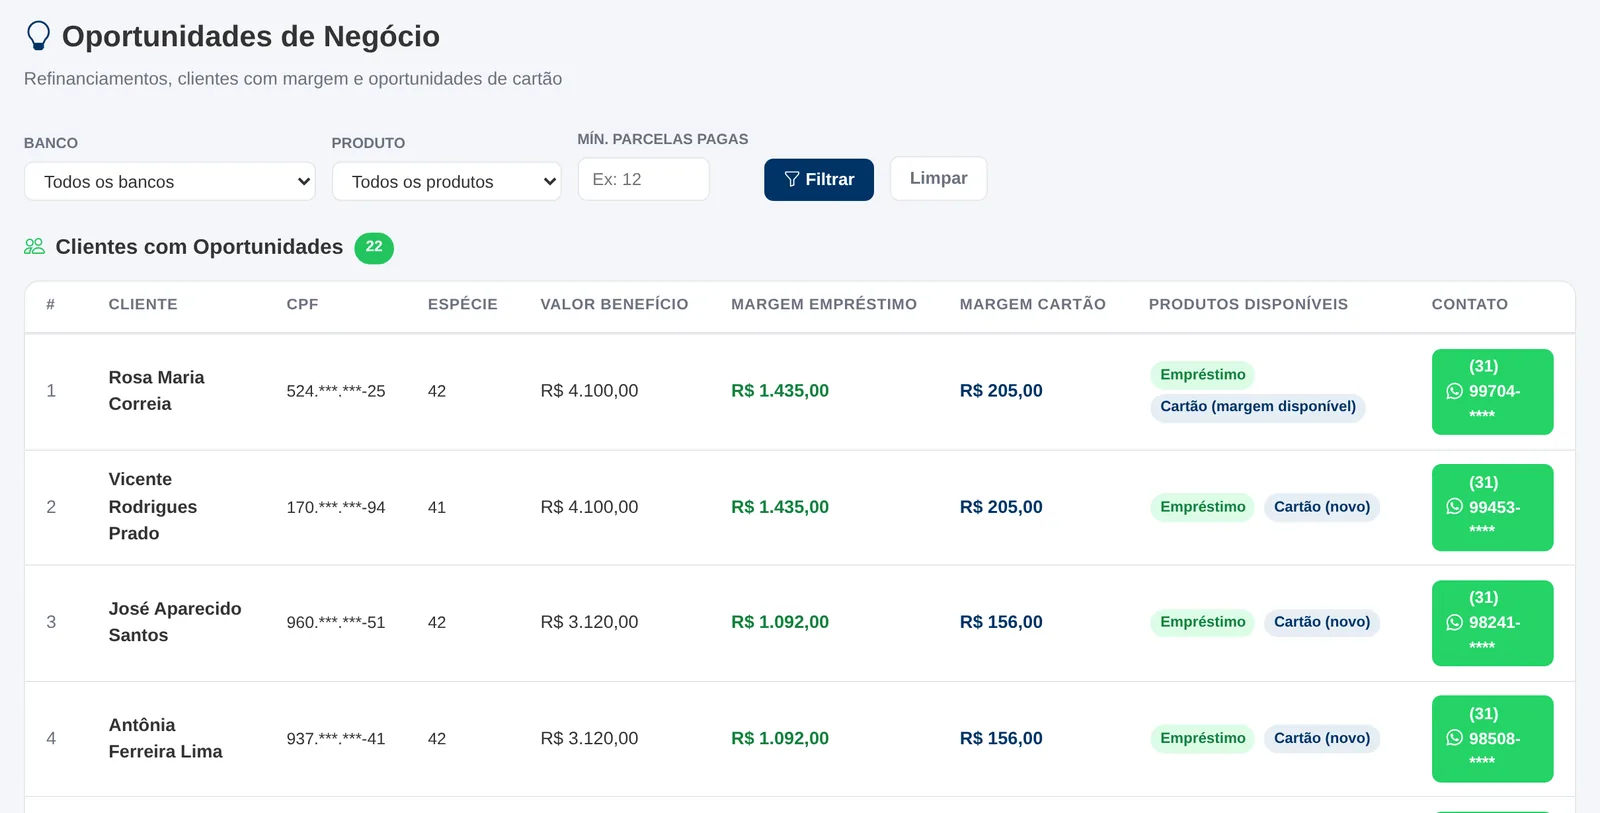Click WhatsApp icon in Vicente Rodrigues Prado's contact
The width and height of the screenshot is (1600, 813).
(1455, 507)
